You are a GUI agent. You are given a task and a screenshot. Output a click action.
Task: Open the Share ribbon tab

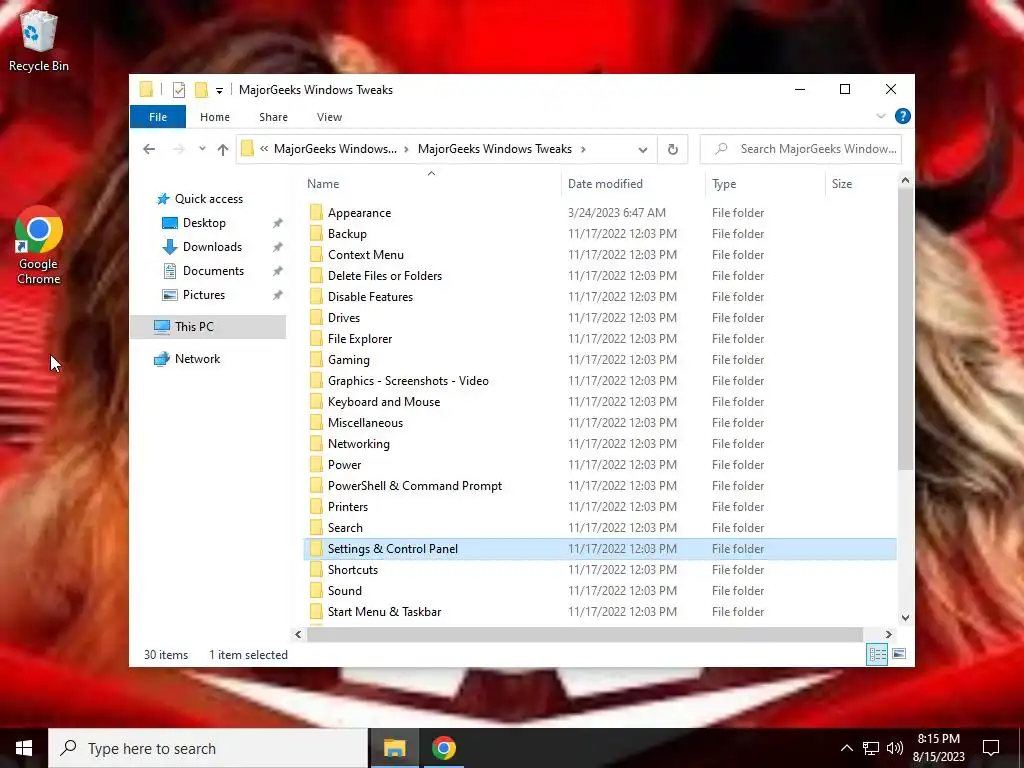[x=273, y=117]
